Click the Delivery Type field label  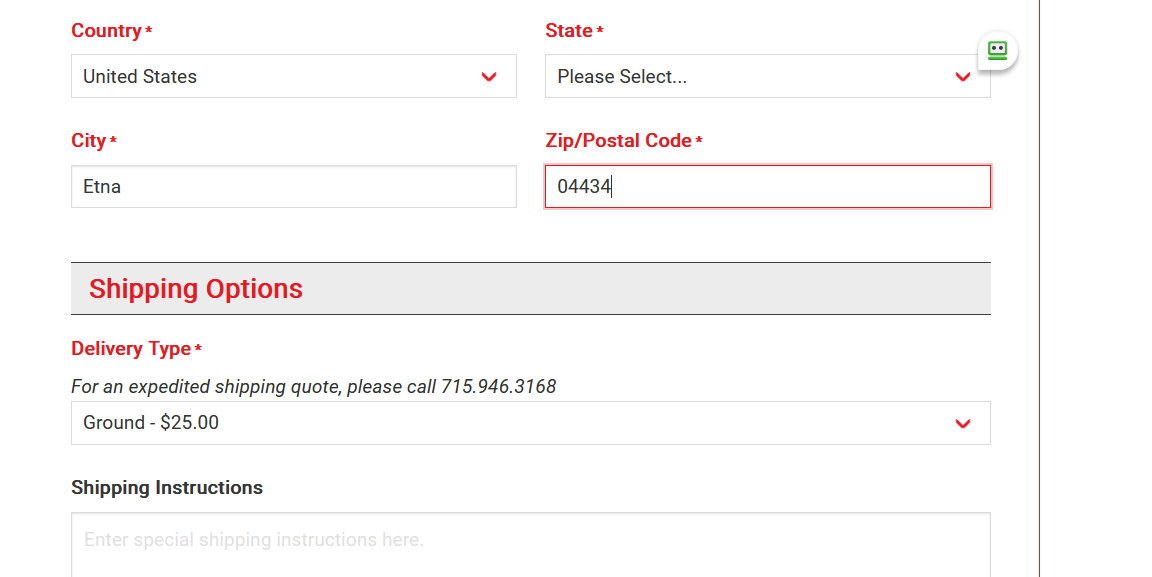tap(132, 348)
